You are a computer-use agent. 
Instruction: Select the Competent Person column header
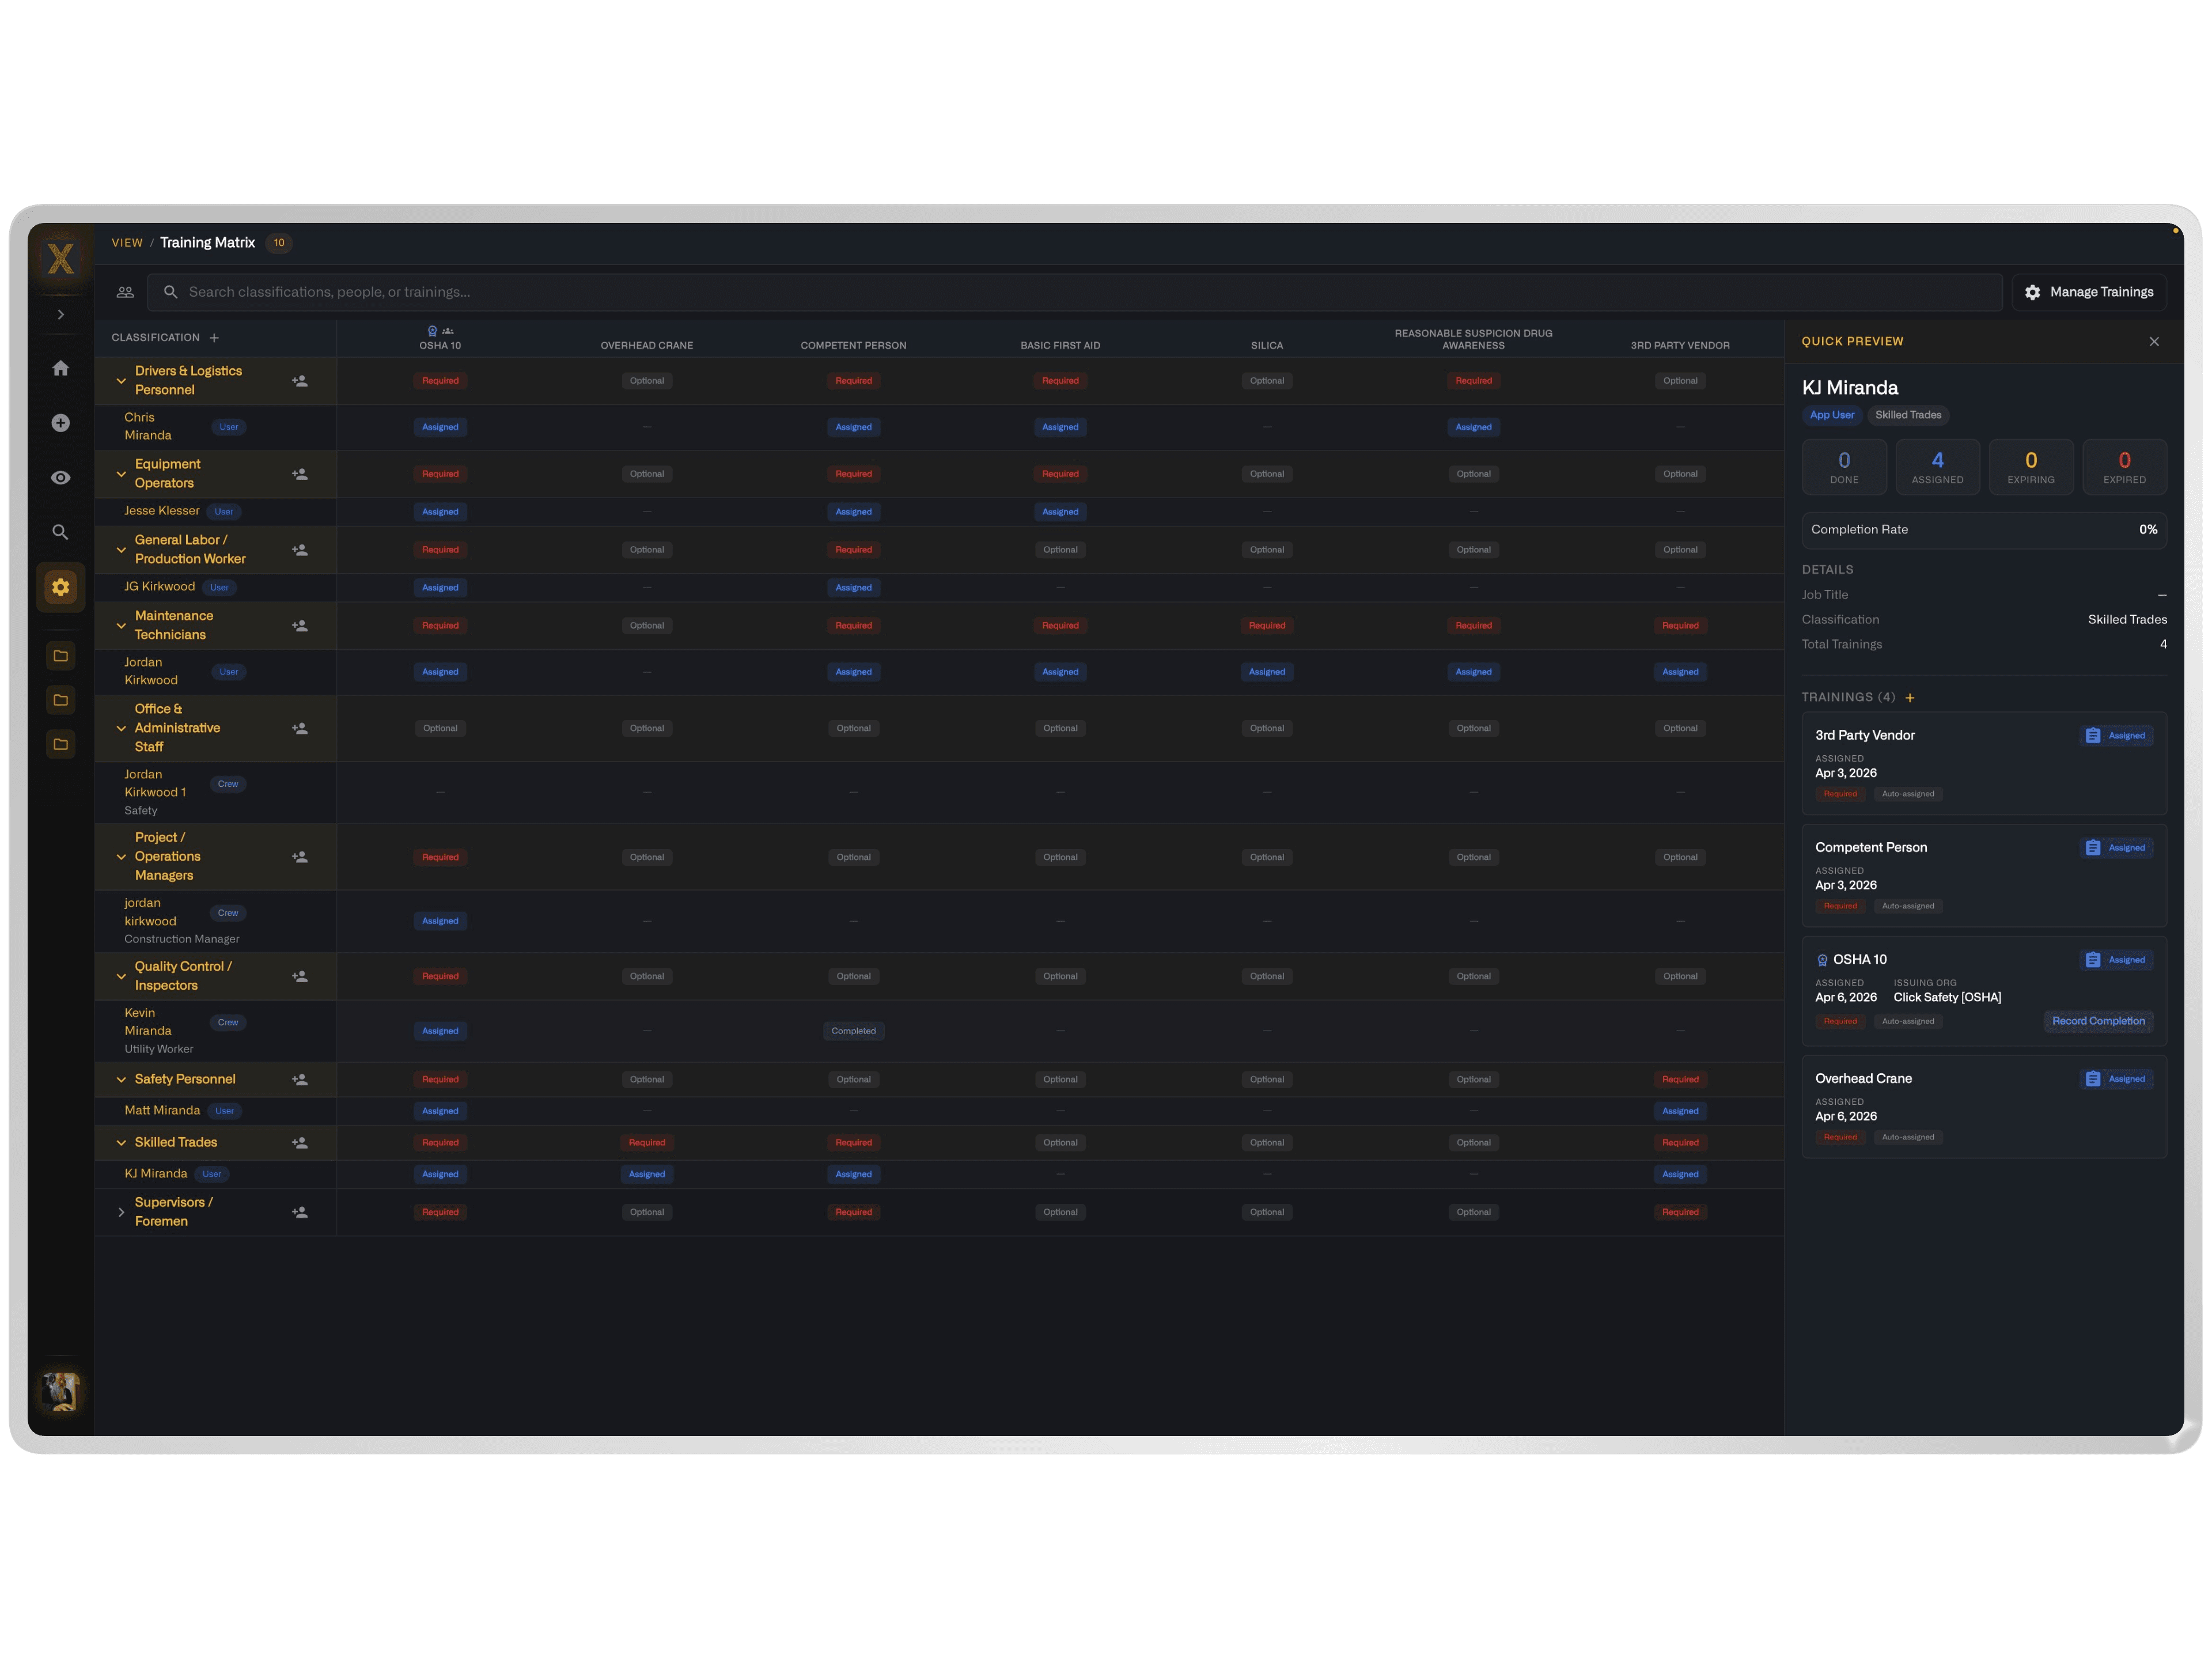coord(854,346)
